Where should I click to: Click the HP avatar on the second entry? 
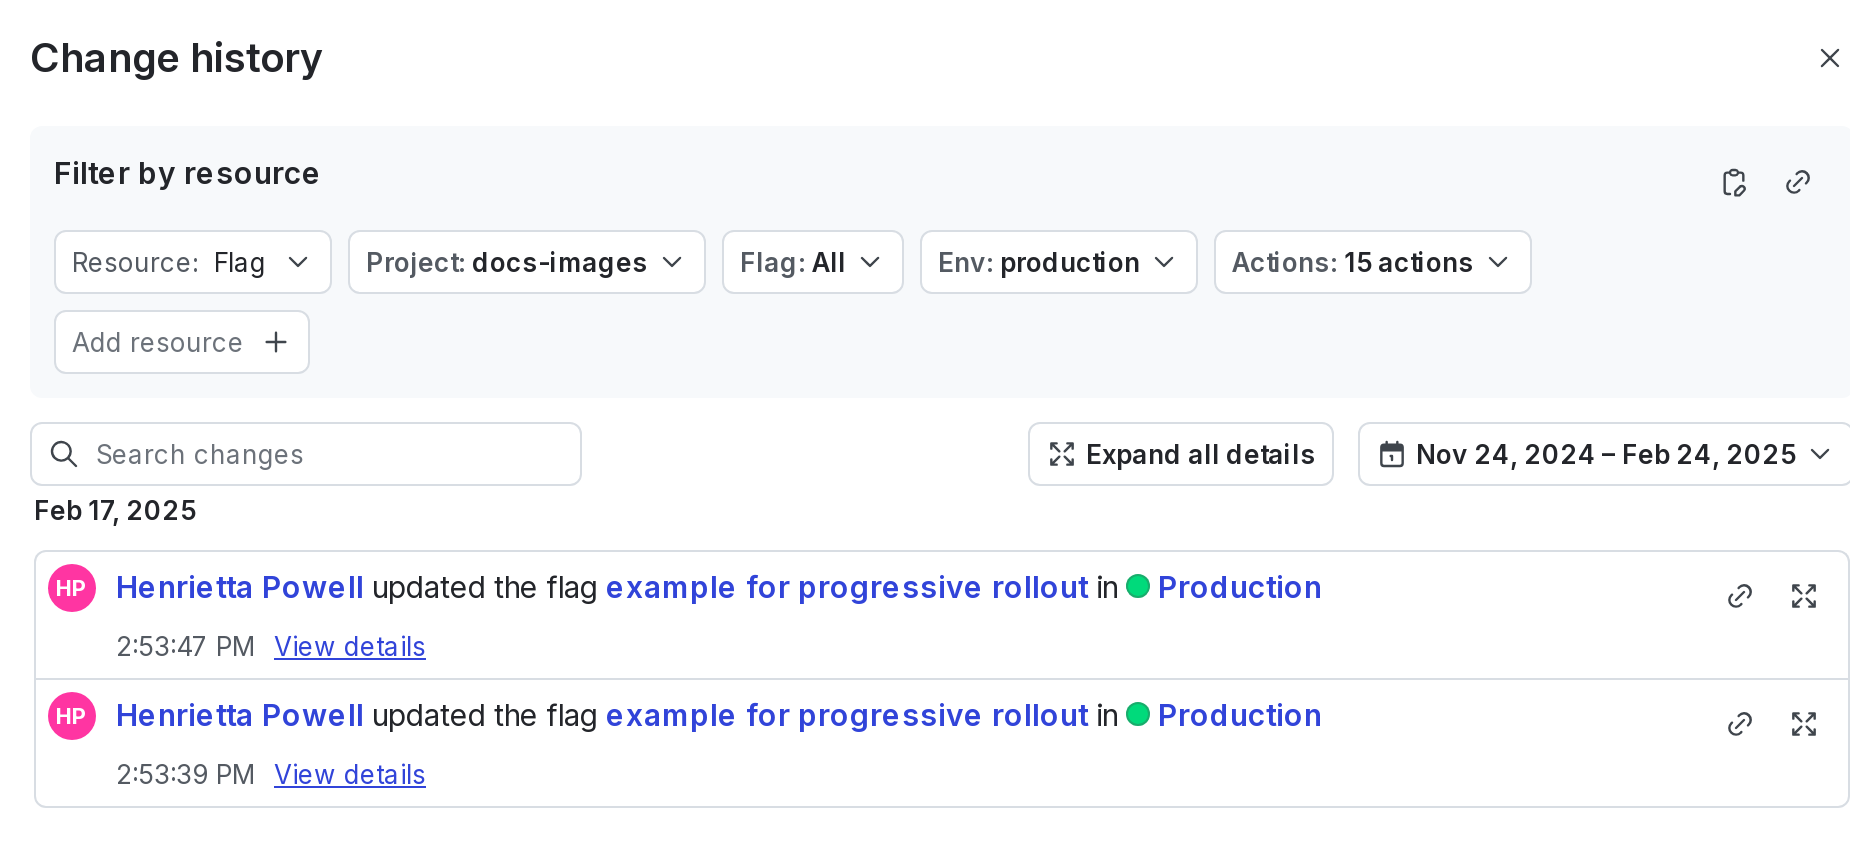(72, 716)
